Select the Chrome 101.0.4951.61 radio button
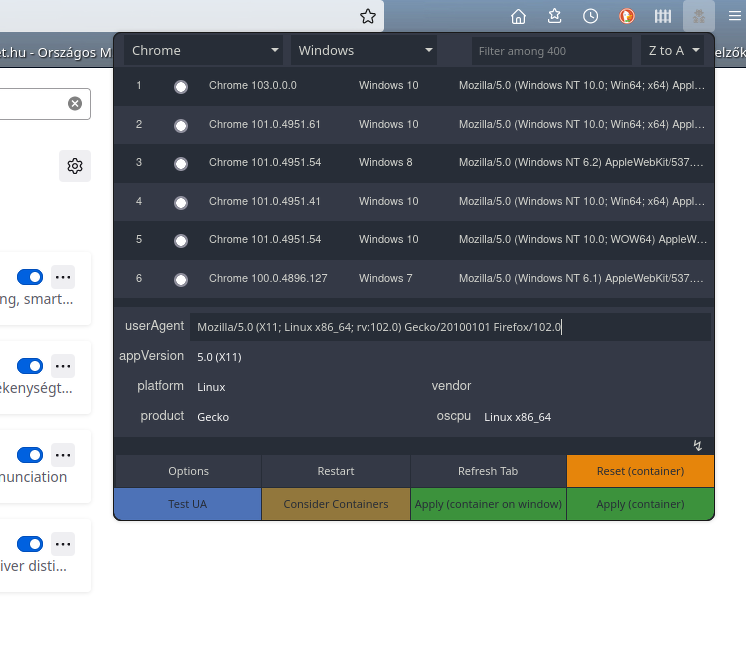The height and width of the screenshot is (665, 746). tap(181, 126)
